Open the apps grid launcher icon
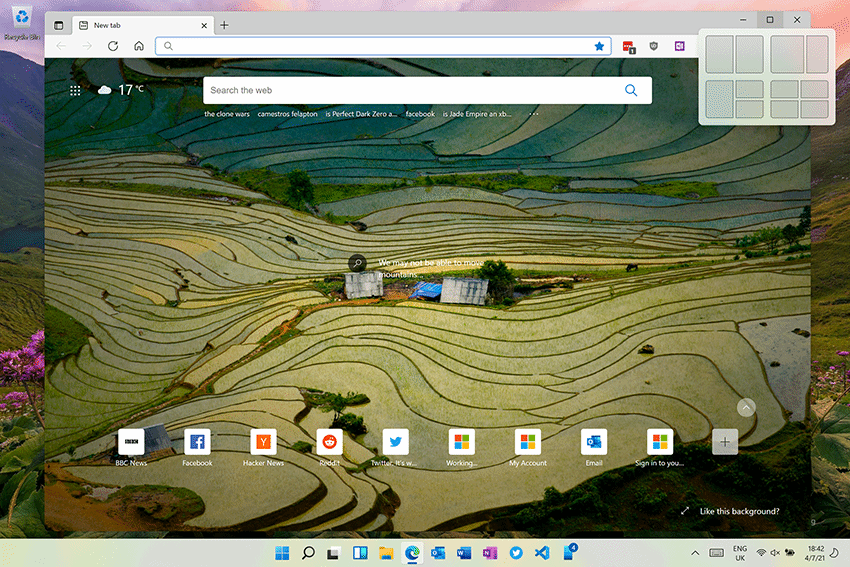850x567 pixels. pos(75,91)
